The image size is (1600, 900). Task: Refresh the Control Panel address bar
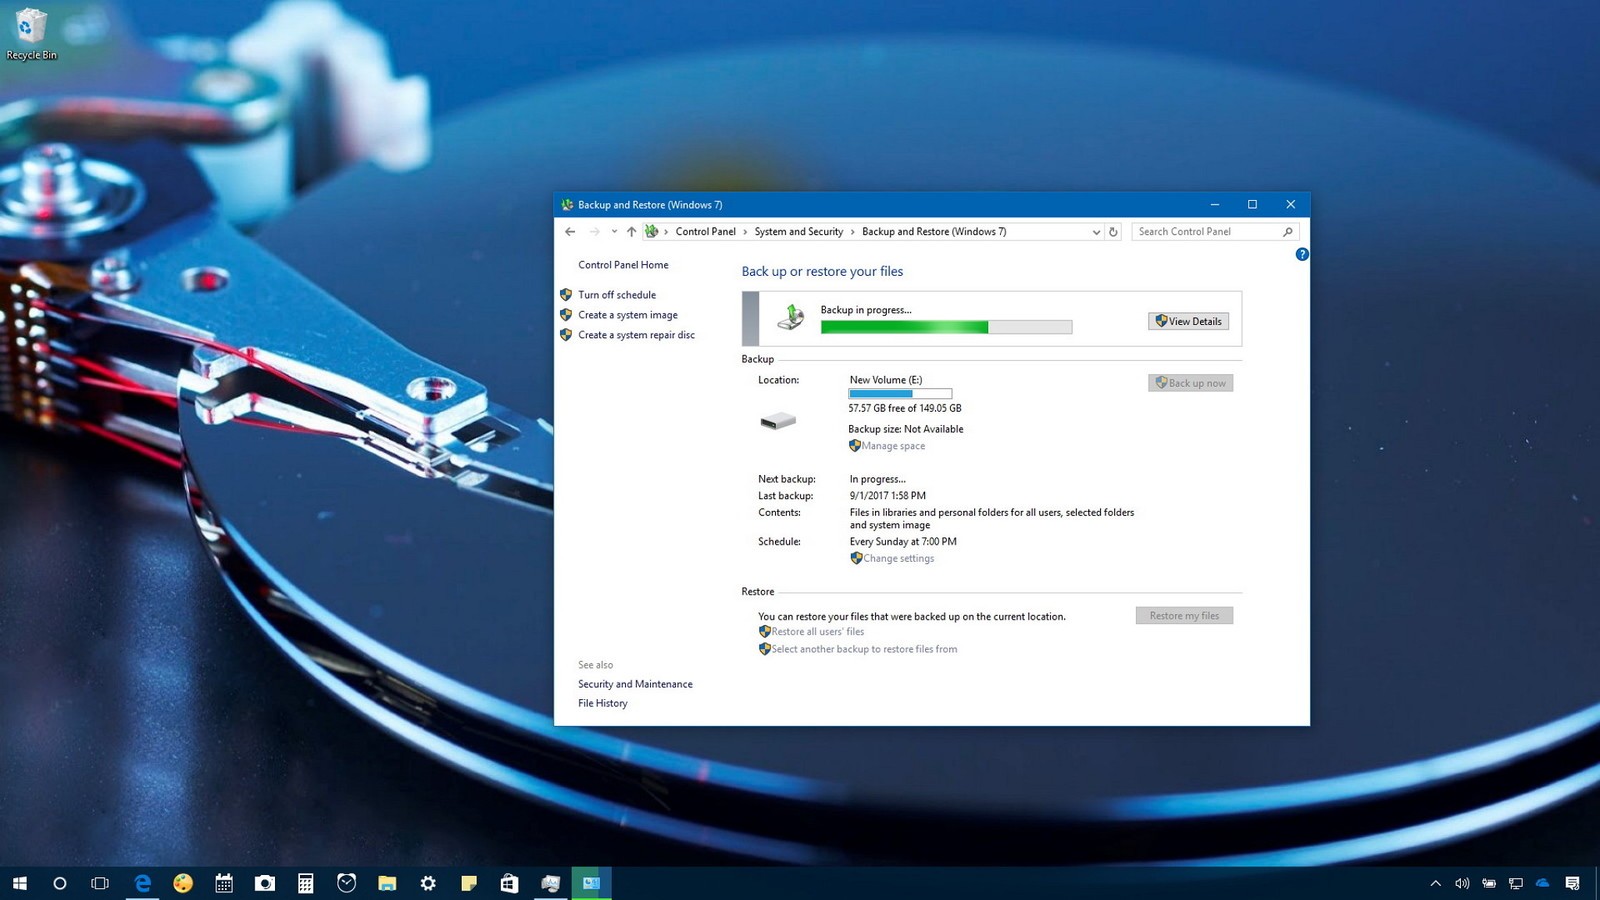point(1113,232)
